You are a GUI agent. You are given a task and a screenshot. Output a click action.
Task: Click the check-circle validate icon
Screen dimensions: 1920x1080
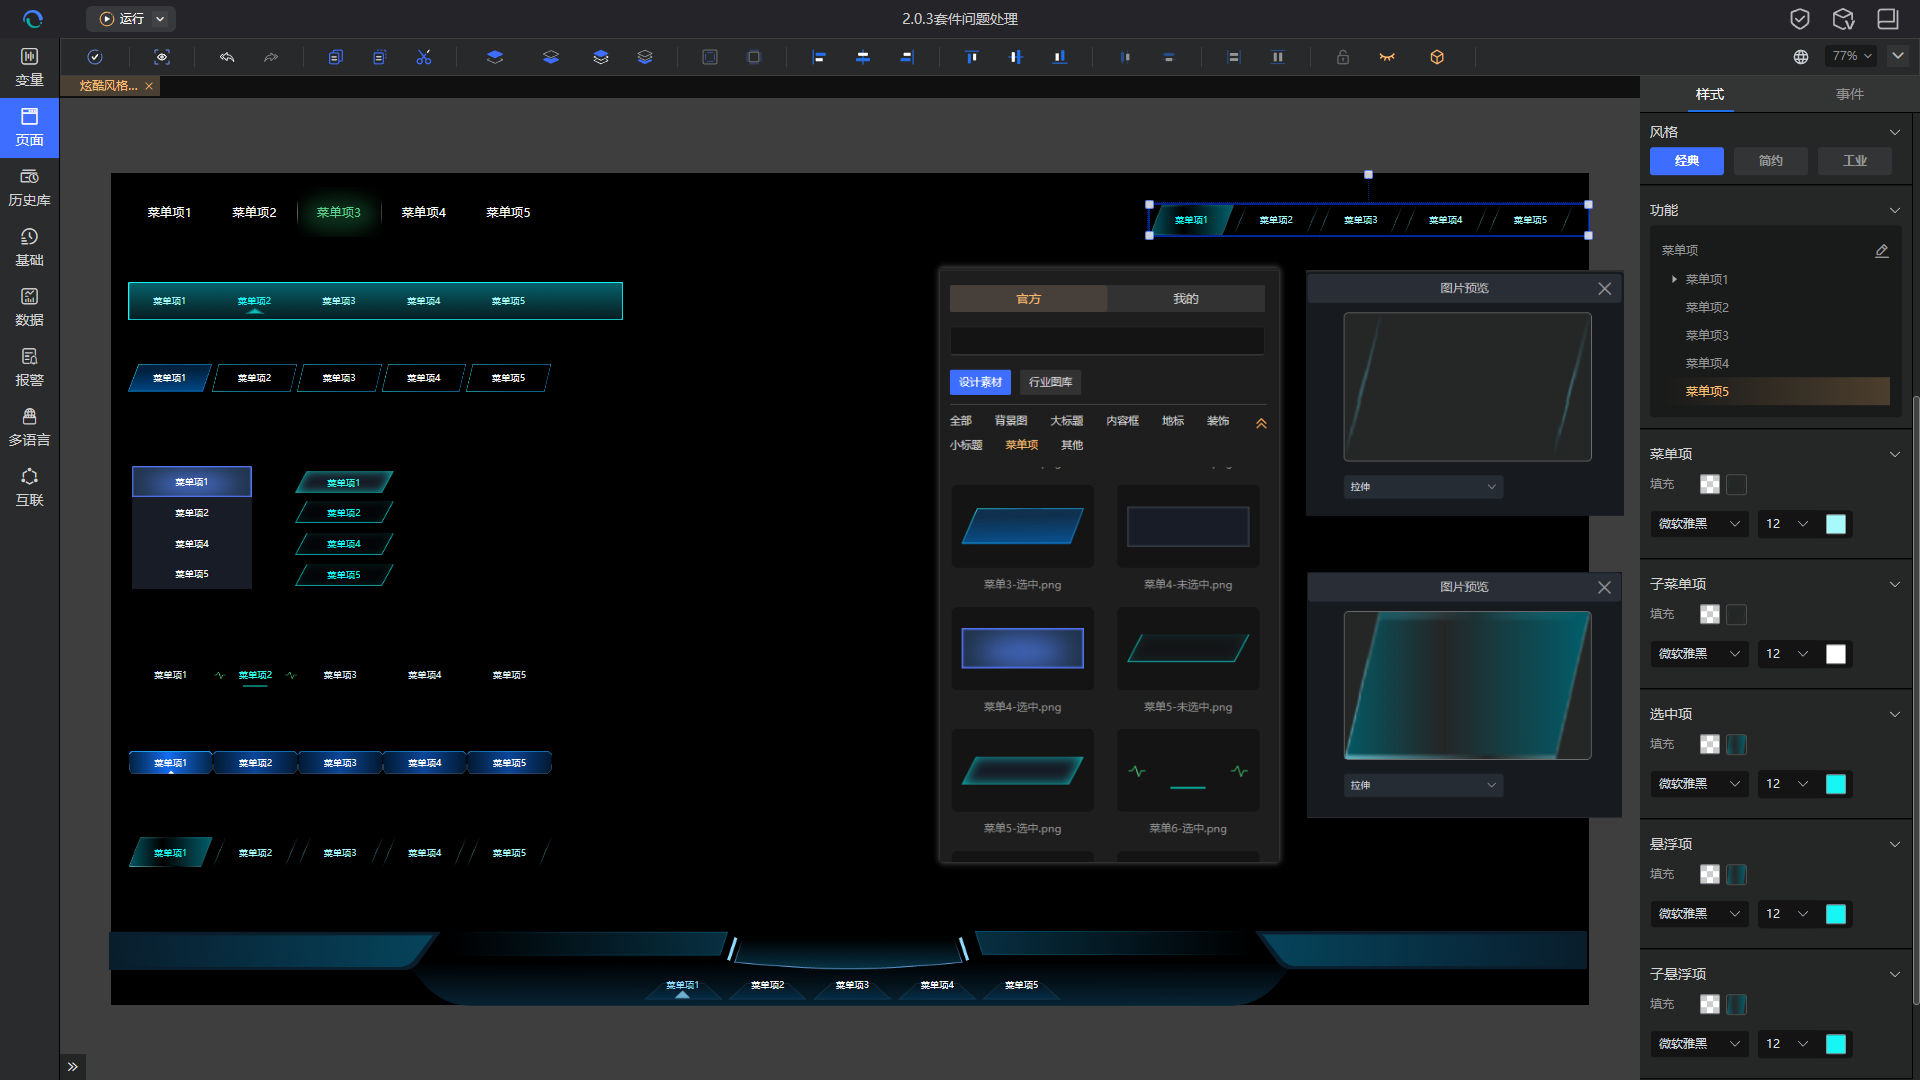(95, 57)
